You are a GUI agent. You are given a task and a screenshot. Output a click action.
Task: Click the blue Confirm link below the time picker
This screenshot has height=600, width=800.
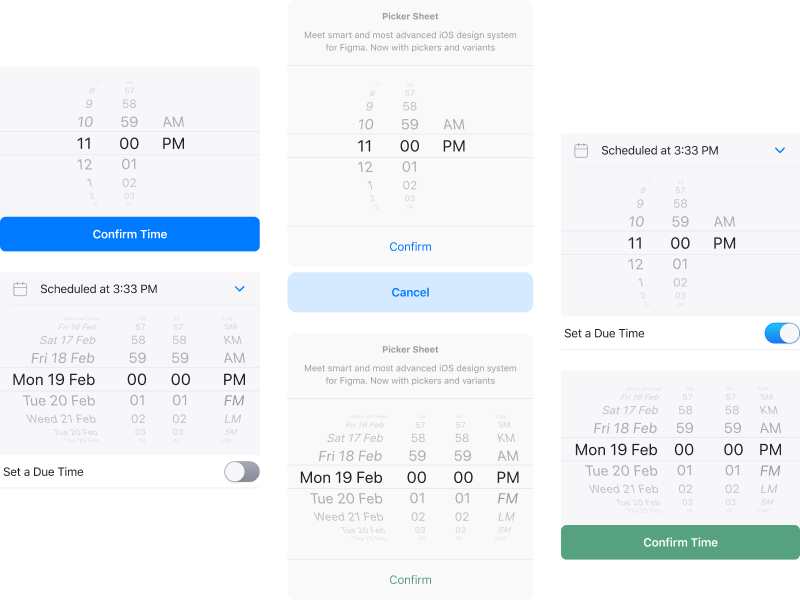click(x=410, y=246)
